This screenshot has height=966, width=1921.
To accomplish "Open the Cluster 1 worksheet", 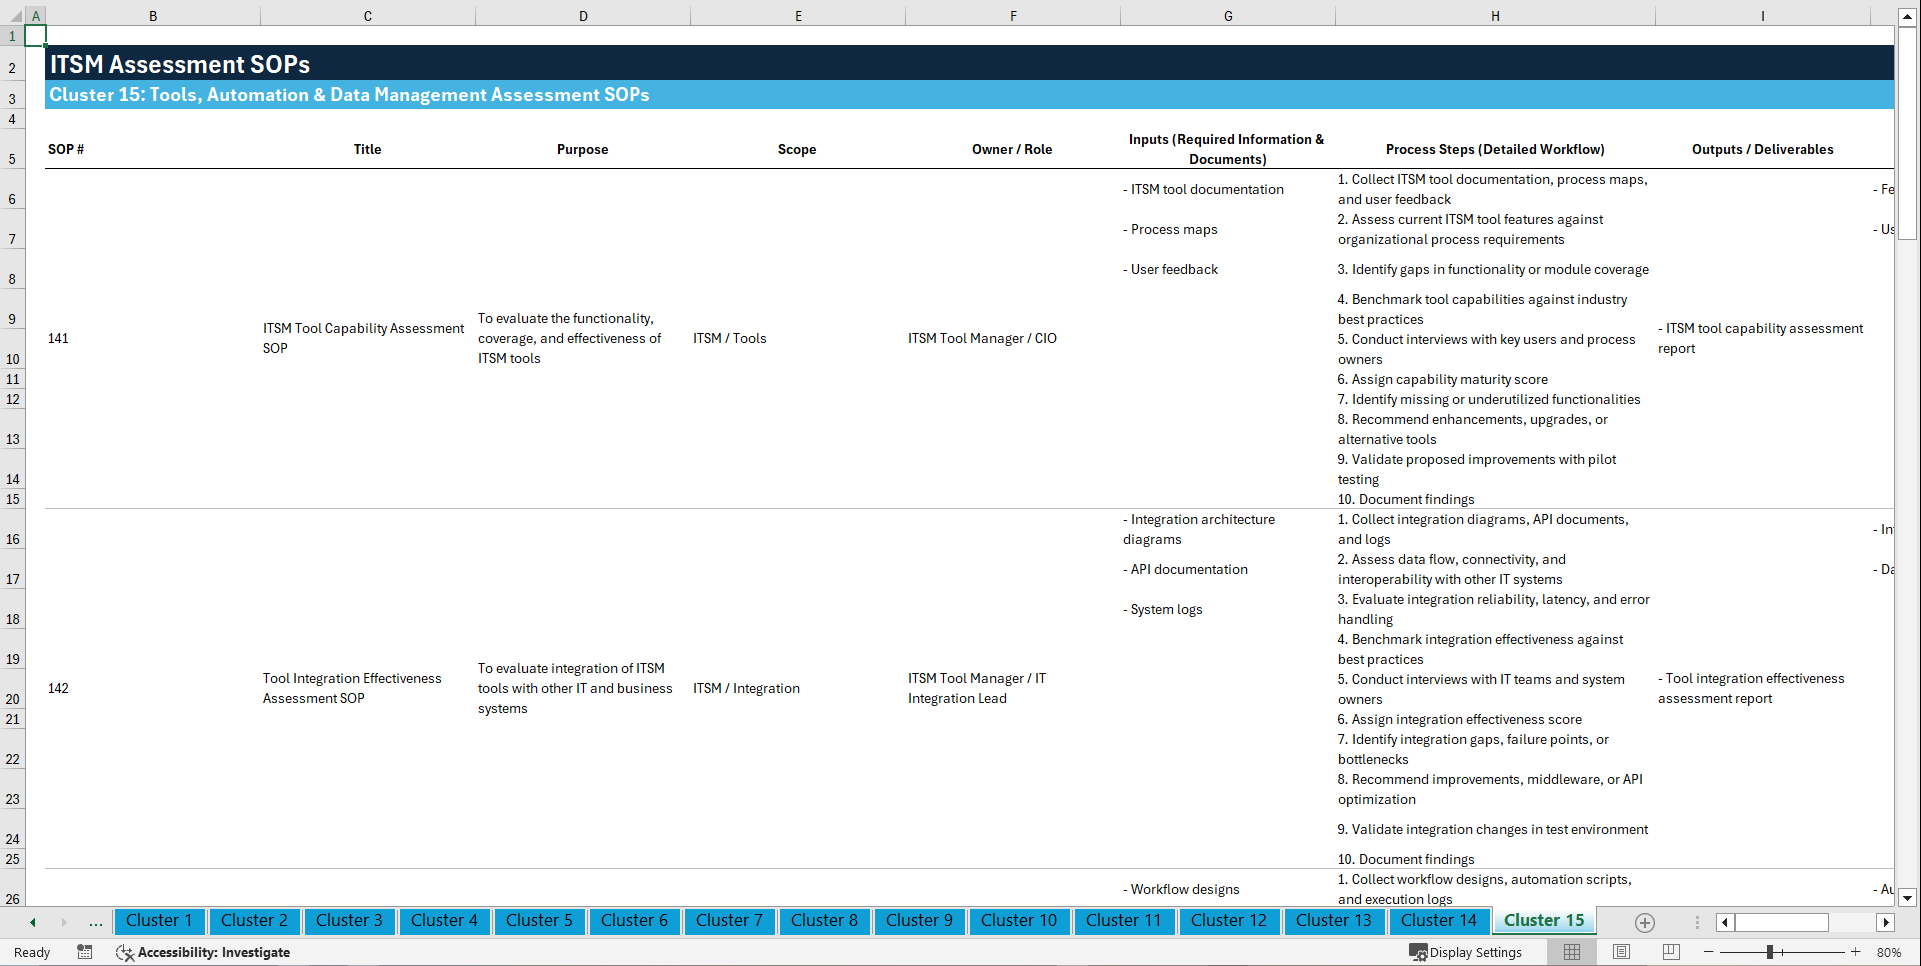I will click(x=159, y=921).
